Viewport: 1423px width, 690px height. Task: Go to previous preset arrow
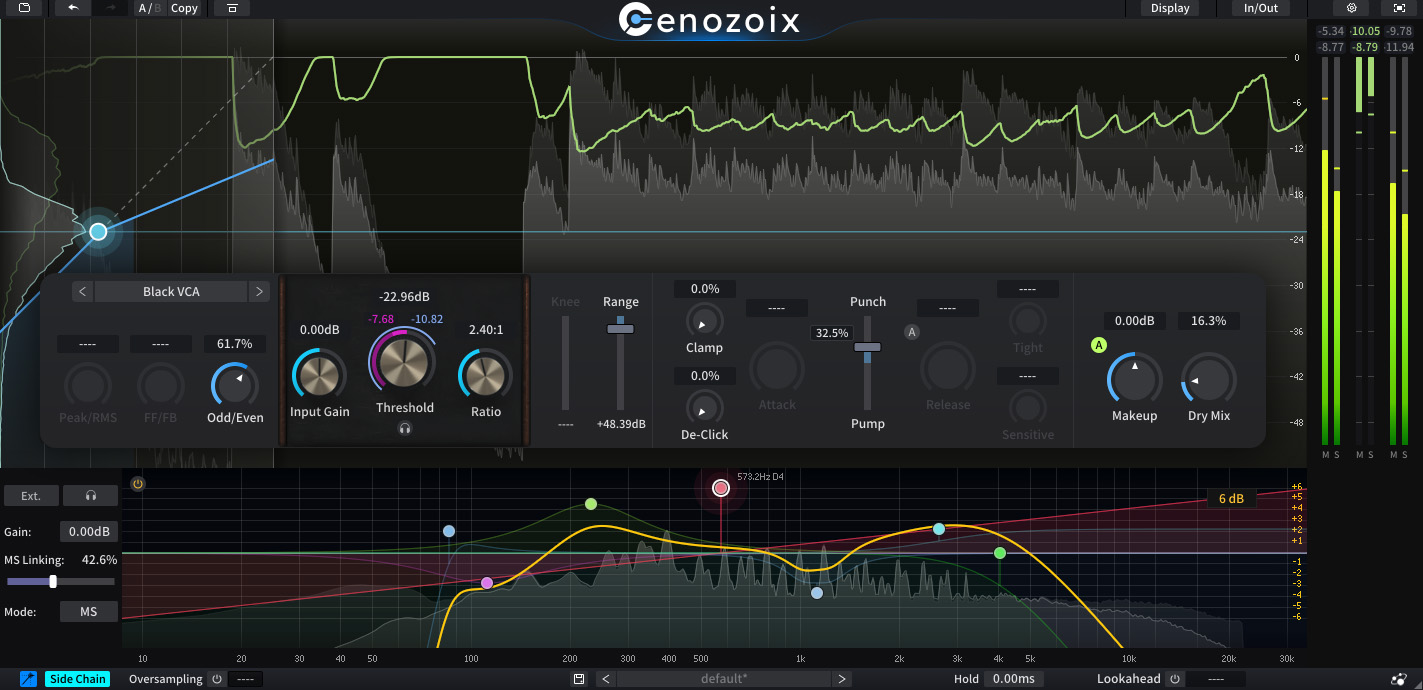[605, 679]
